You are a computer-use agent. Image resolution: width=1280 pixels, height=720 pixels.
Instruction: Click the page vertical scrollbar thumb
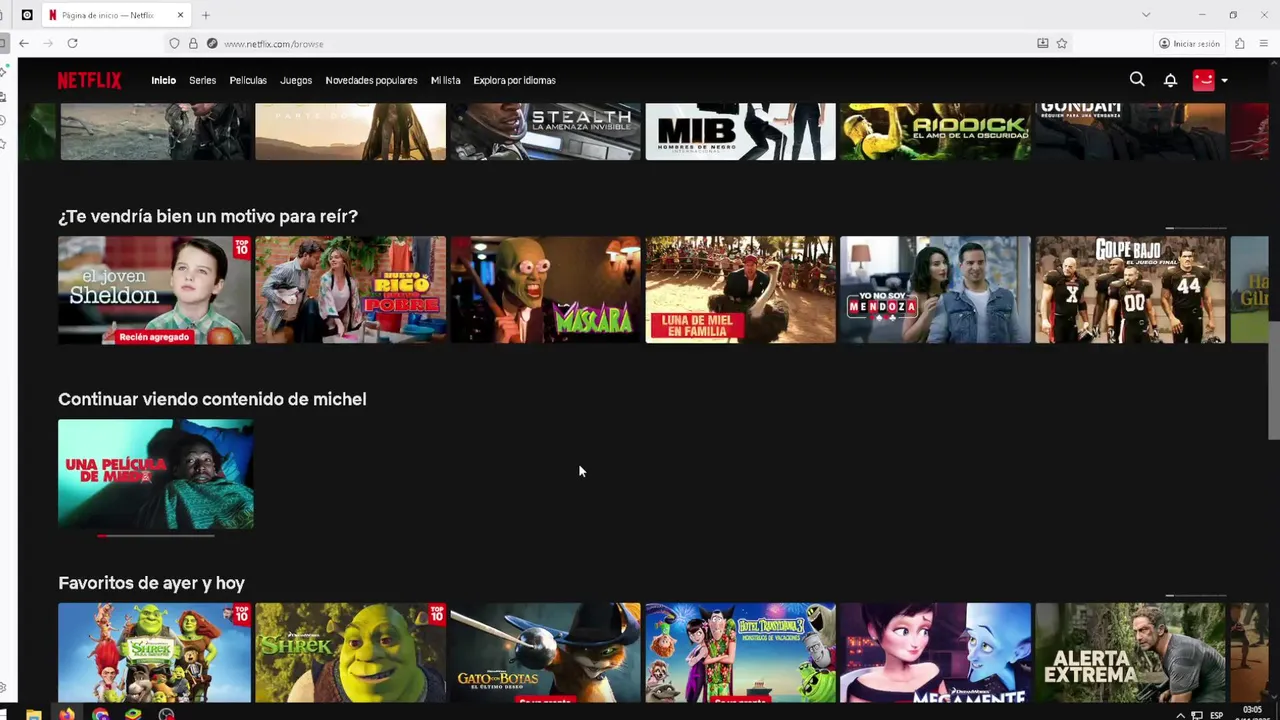[1274, 380]
